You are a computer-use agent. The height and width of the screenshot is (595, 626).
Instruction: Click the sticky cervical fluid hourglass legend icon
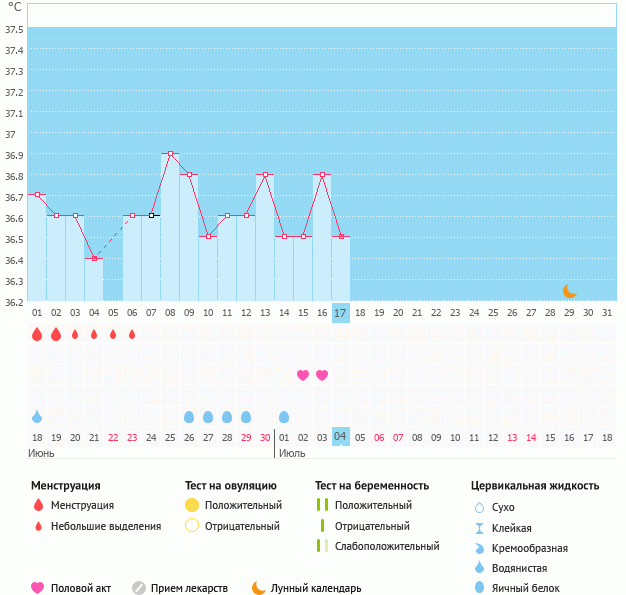pos(480,528)
